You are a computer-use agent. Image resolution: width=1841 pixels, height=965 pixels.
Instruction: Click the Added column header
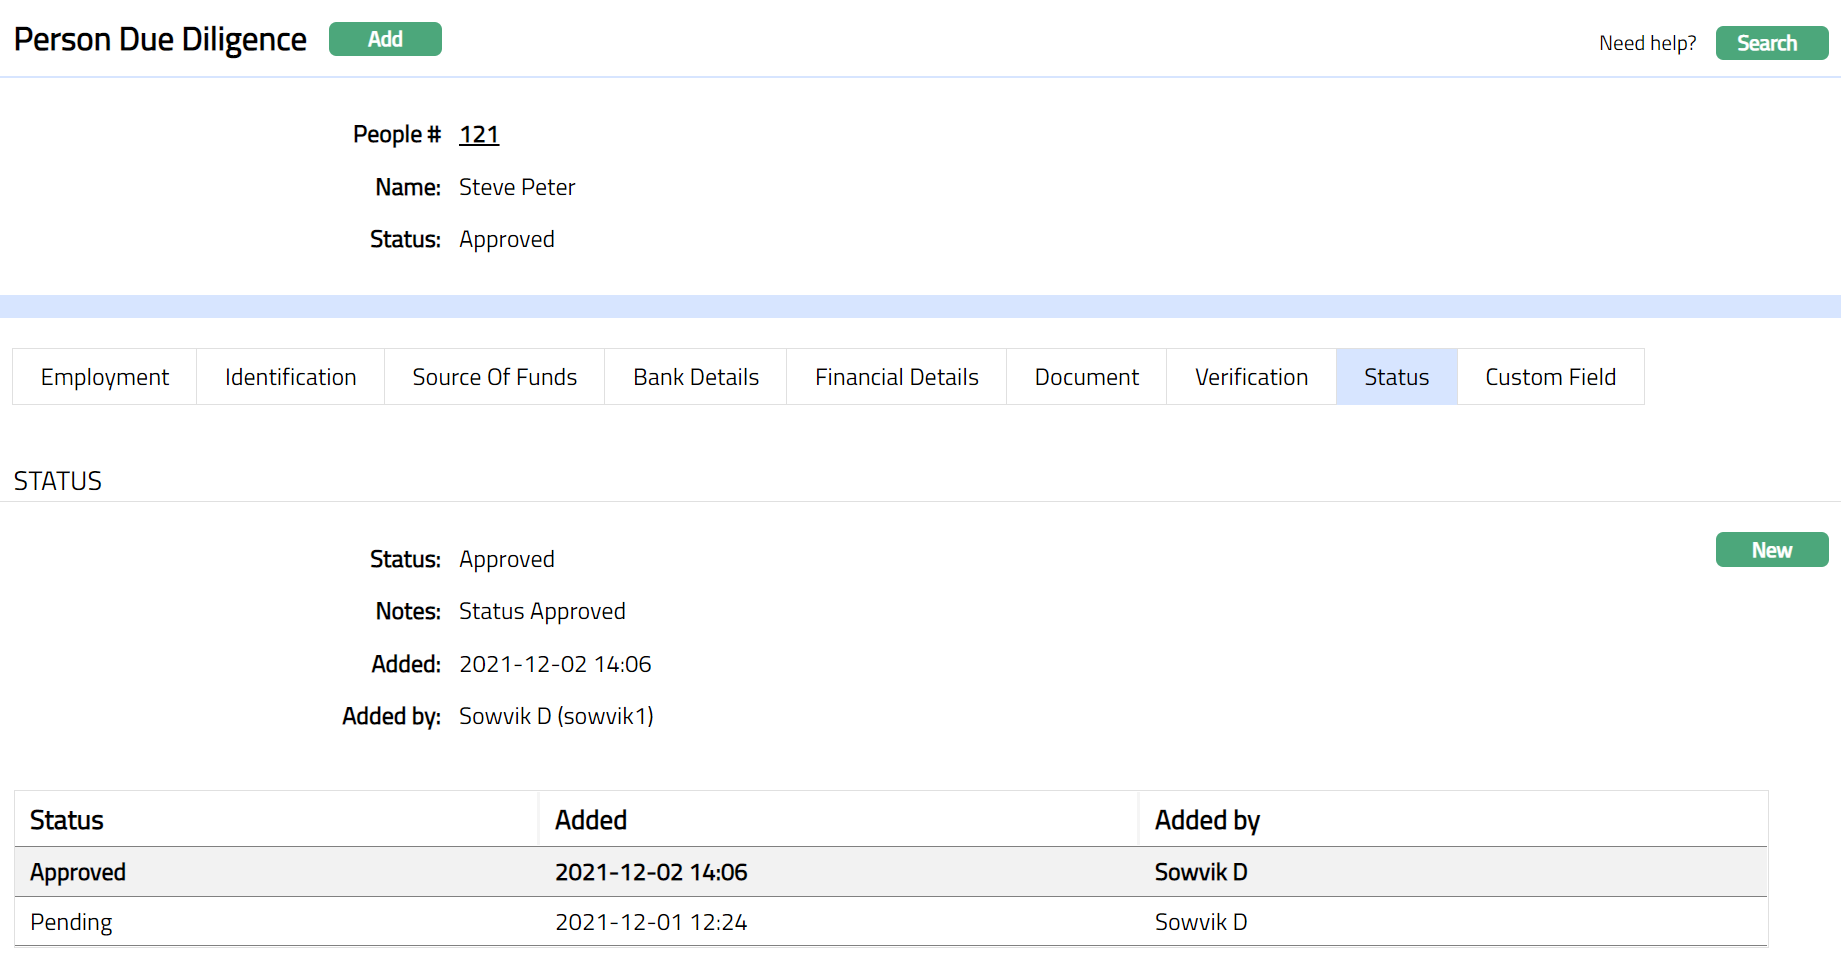tap(591, 820)
